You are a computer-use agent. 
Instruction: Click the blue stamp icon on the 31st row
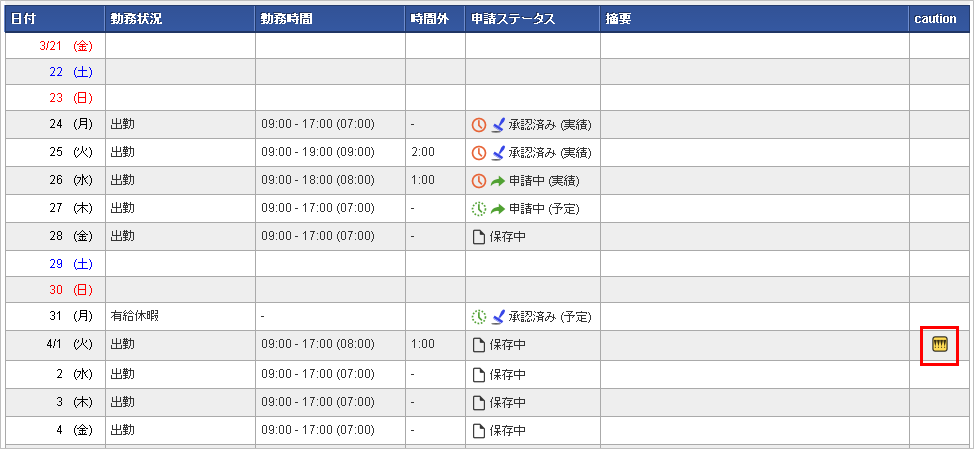[x=498, y=317]
